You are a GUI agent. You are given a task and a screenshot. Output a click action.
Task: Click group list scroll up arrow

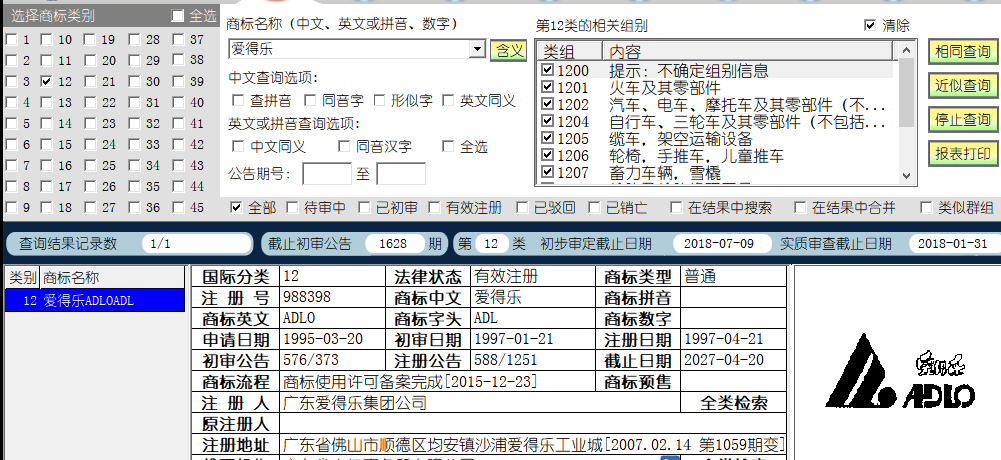pyautogui.click(x=906, y=50)
